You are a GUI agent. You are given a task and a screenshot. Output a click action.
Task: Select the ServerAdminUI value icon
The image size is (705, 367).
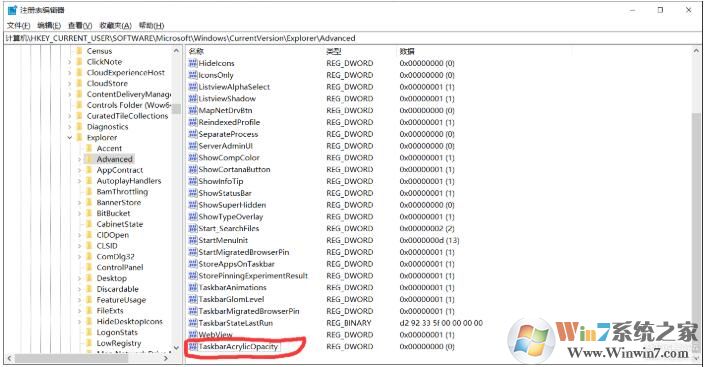coord(193,146)
